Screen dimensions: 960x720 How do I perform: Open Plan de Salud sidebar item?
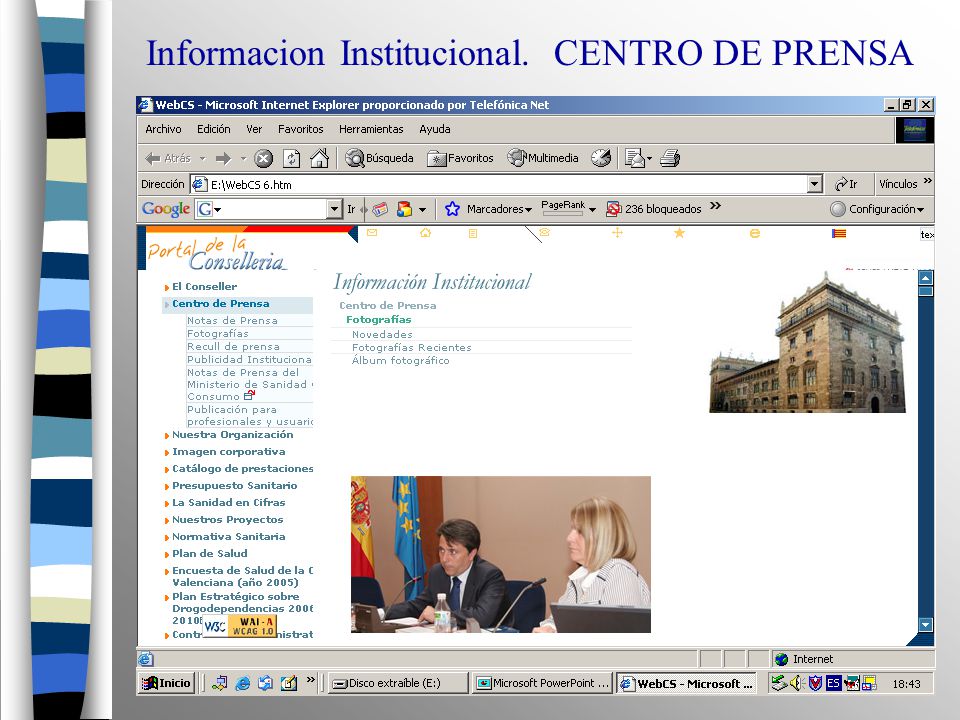pyautogui.click(x=209, y=553)
